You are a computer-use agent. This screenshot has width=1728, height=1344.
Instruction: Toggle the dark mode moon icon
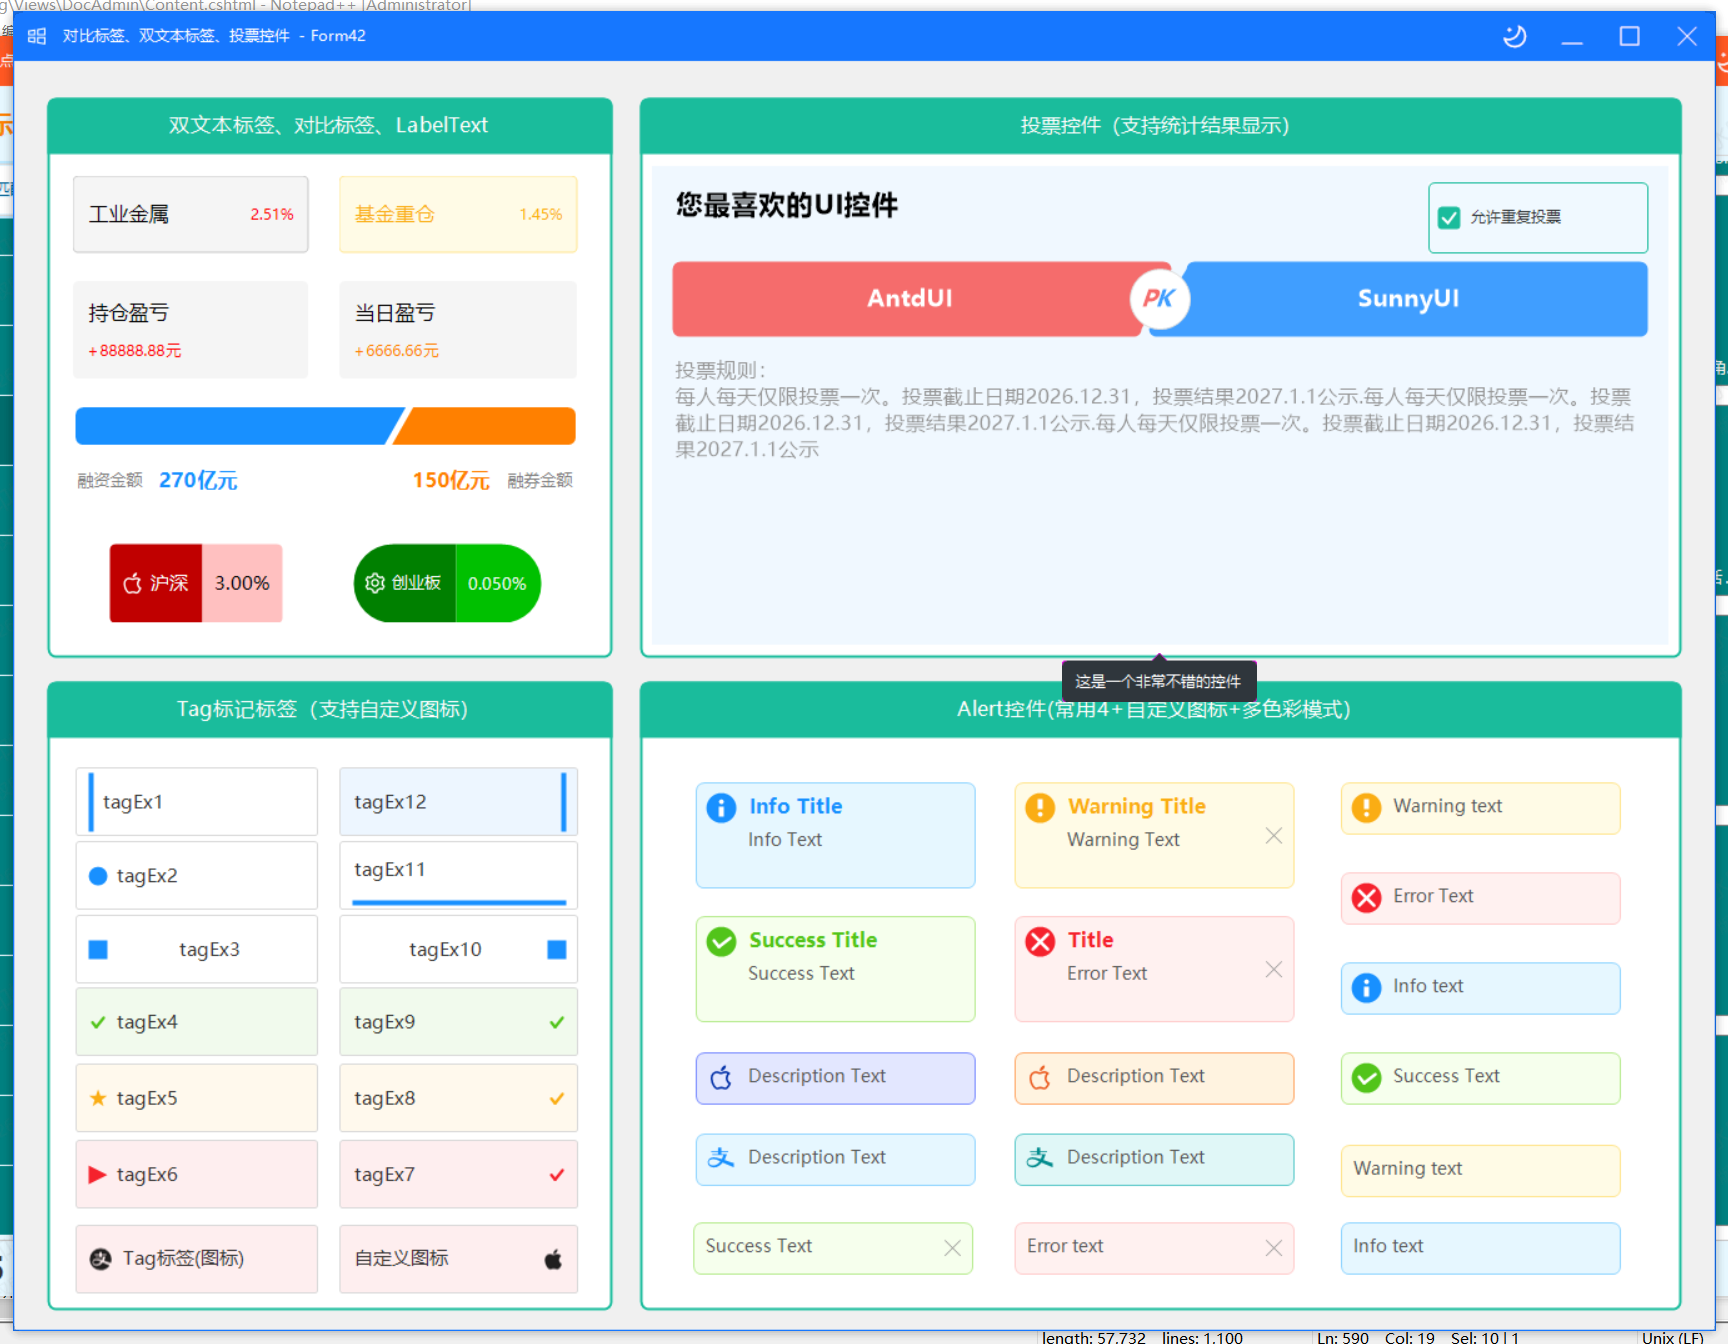1514,37
